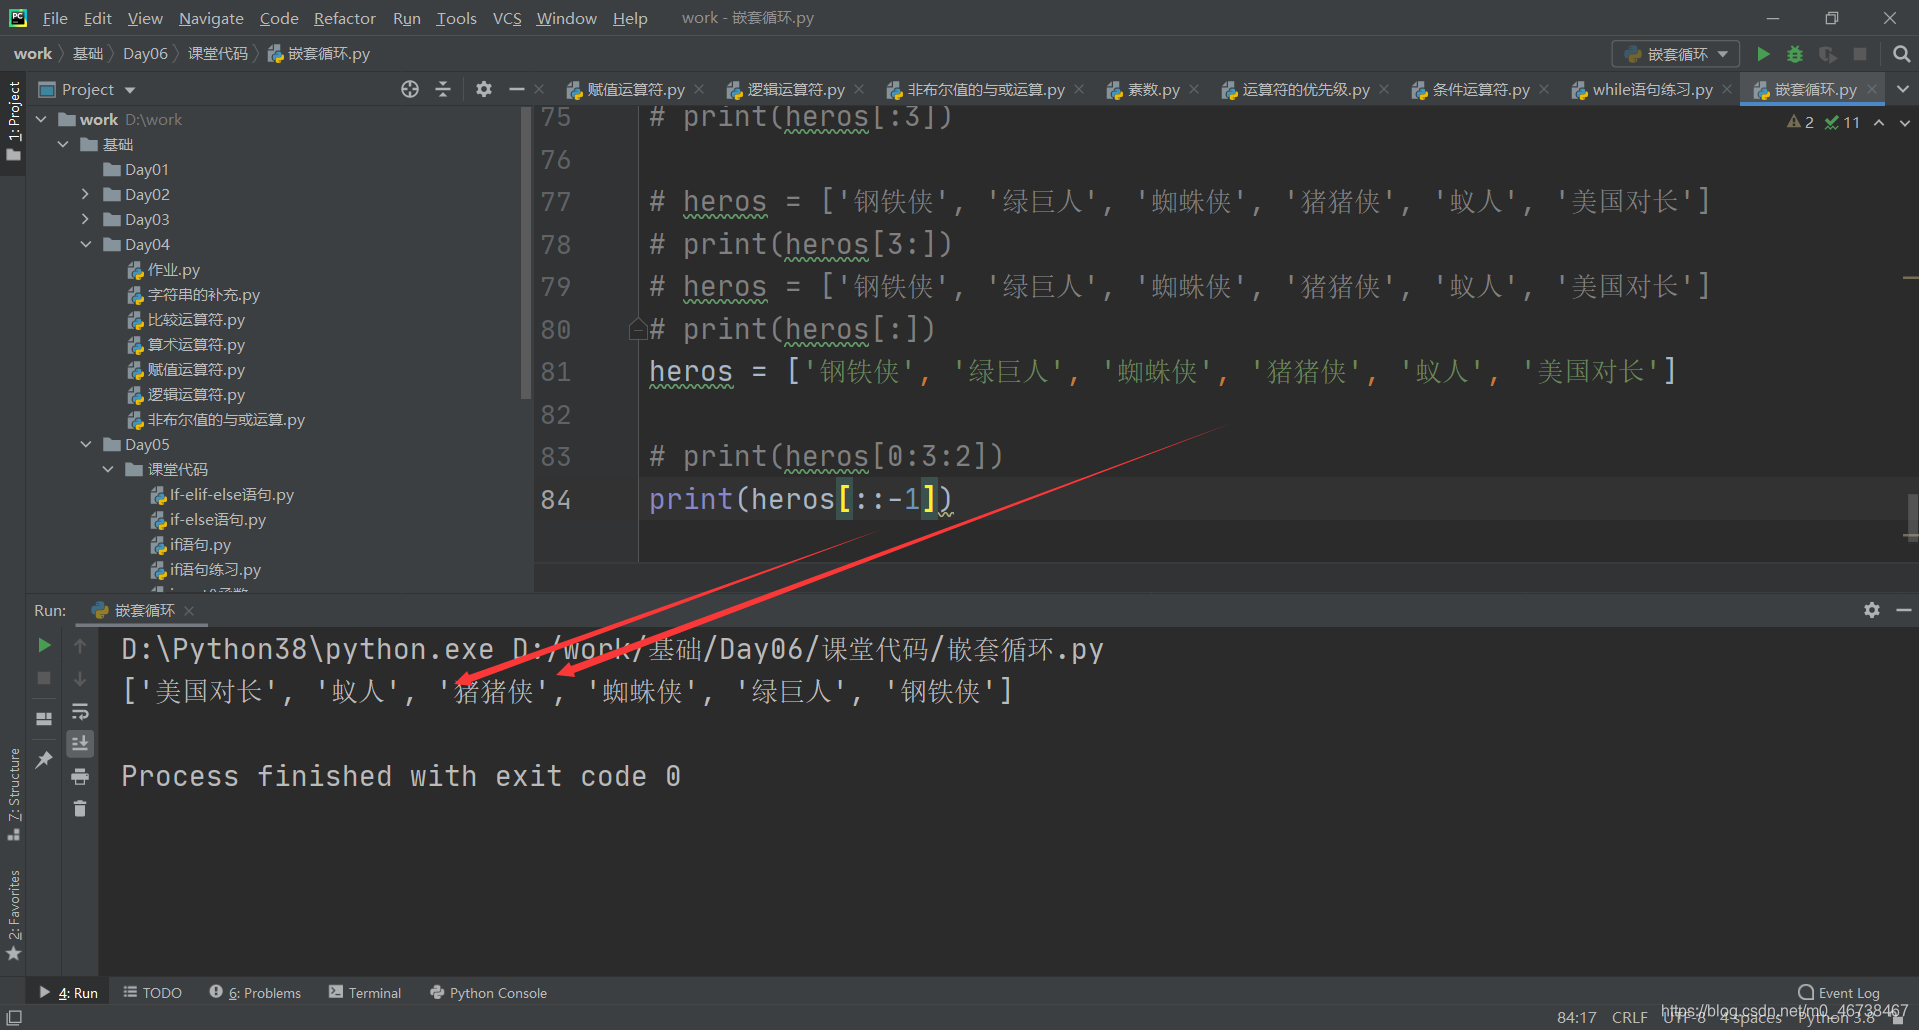Toggle the 4: Run tool window
The height and width of the screenshot is (1030, 1919).
(68, 993)
